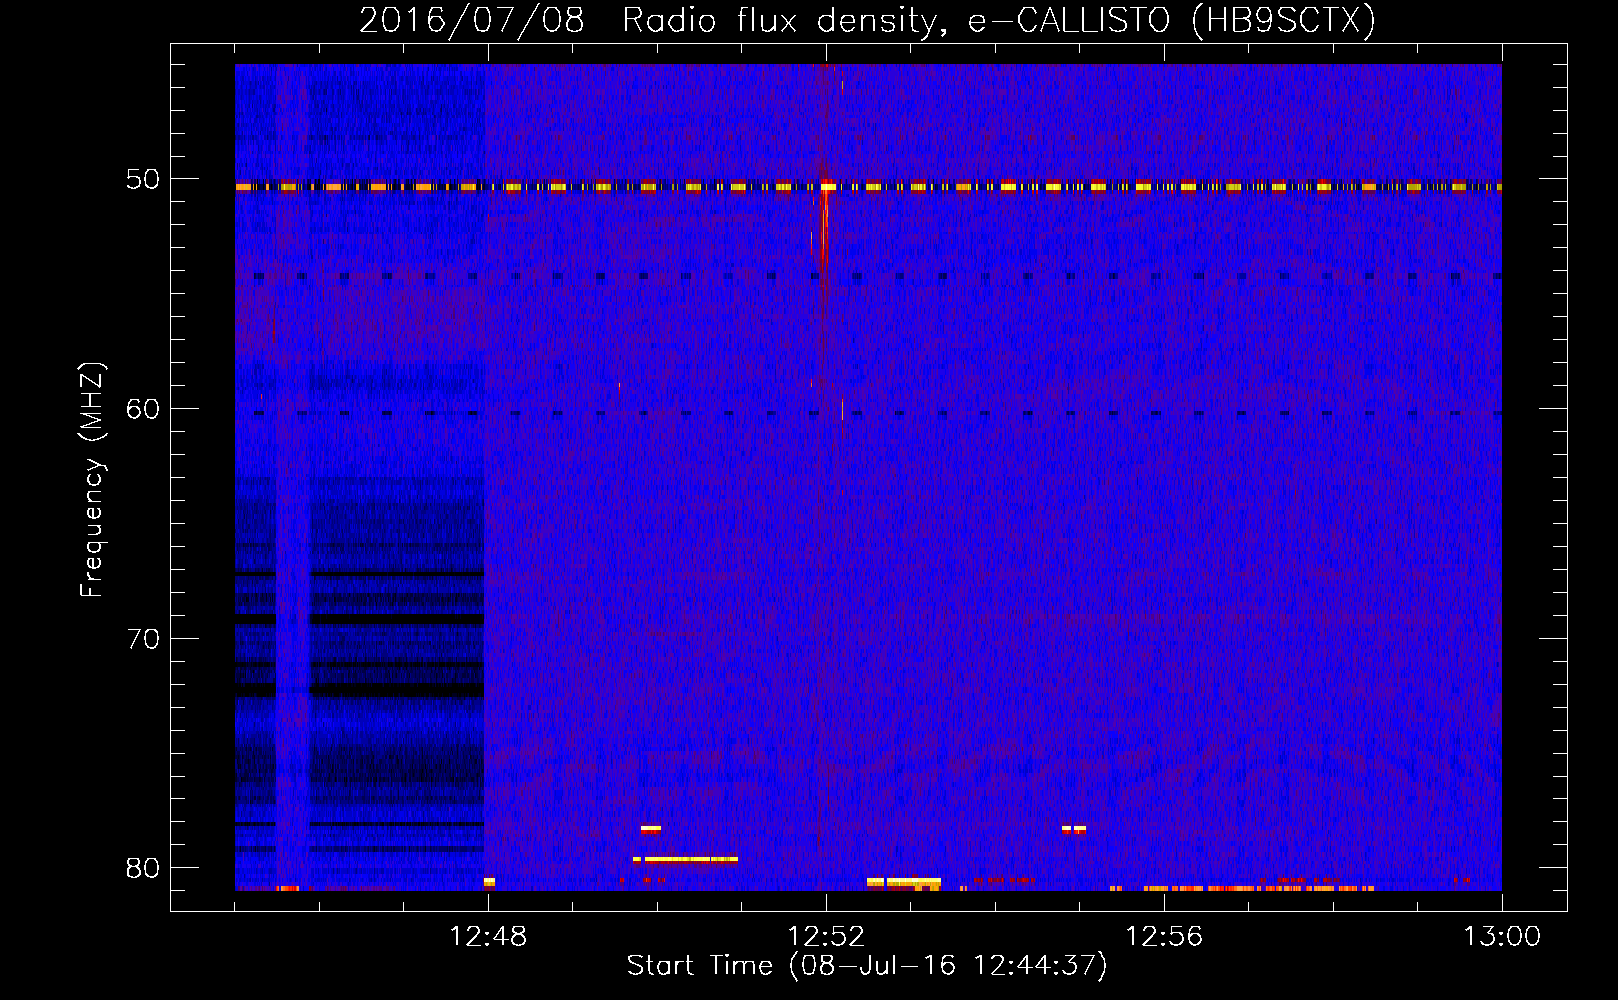Click the 80 MHz frequency tick label
The width and height of the screenshot is (1618, 1000).
(x=143, y=867)
